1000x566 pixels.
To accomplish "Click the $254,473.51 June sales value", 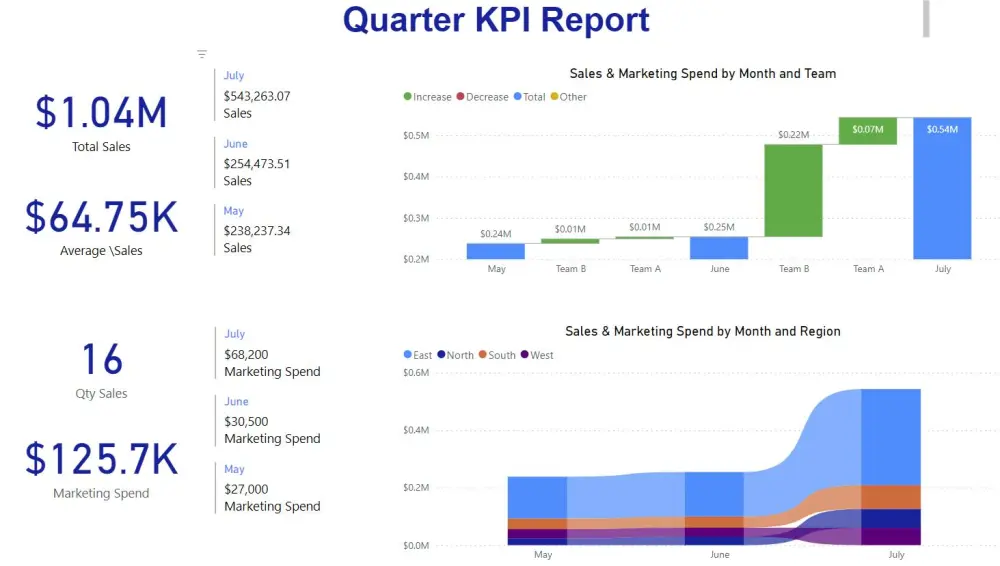I will (x=257, y=164).
